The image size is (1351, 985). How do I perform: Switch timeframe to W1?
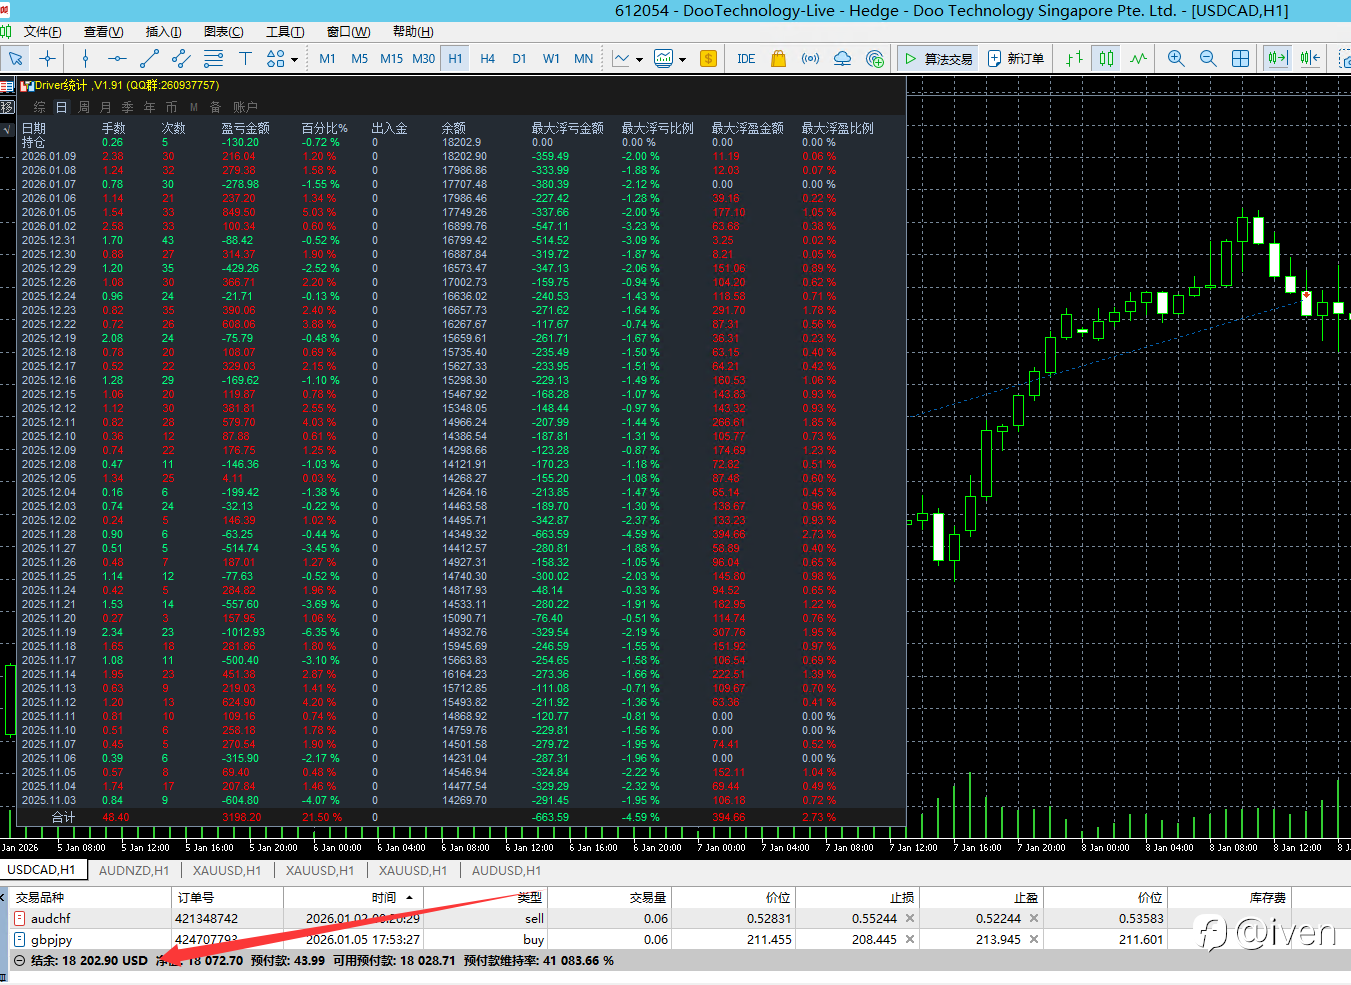tap(551, 58)
